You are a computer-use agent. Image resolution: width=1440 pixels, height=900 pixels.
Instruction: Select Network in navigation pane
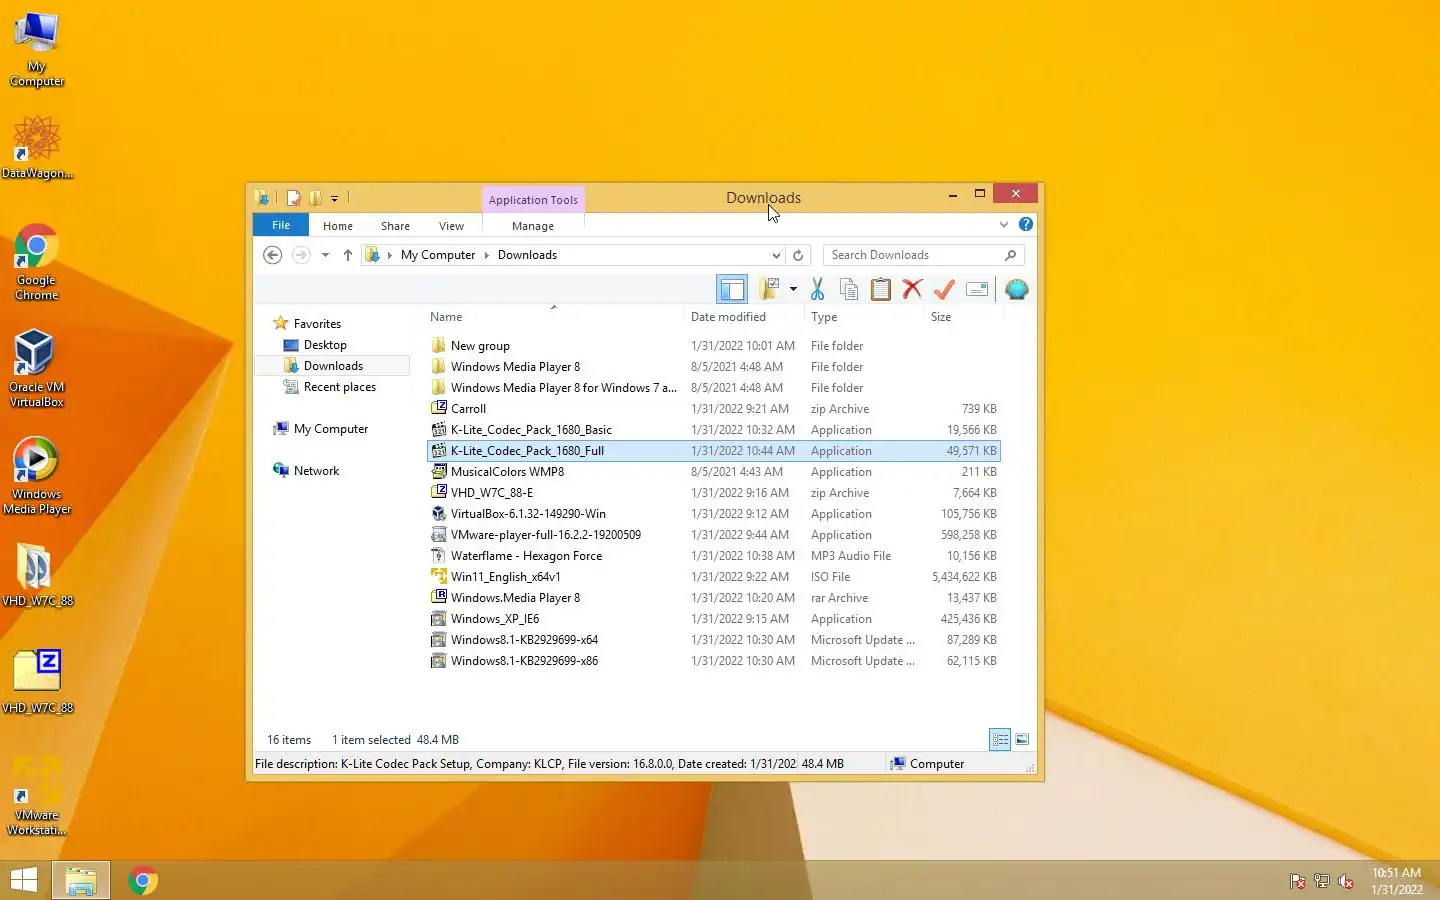pyautogui.click(x=316, y=471)
